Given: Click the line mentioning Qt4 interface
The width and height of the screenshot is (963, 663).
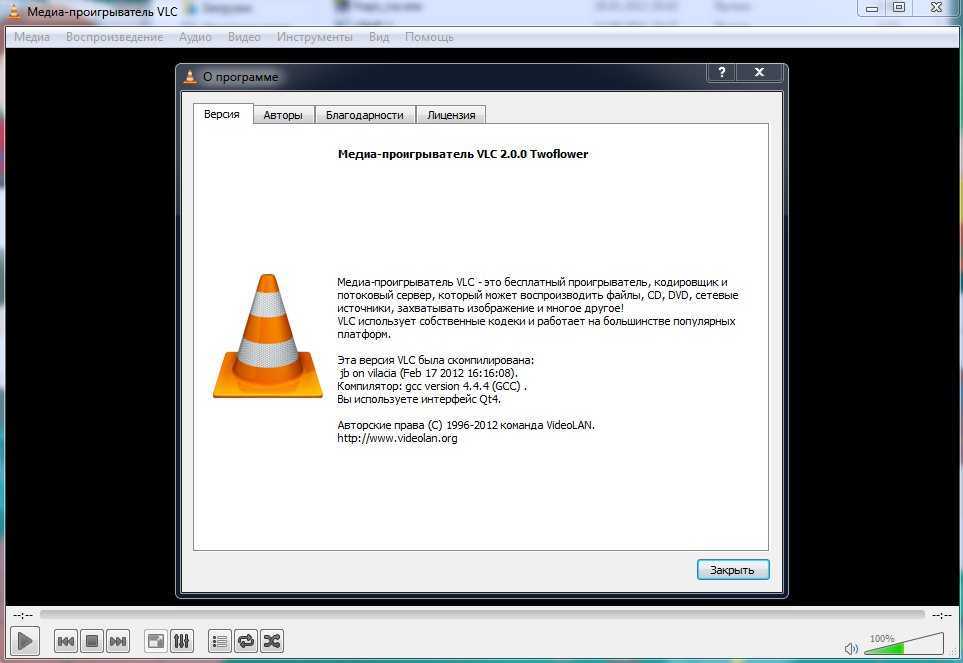Looking at the screenshot, I should coord(419,399).
